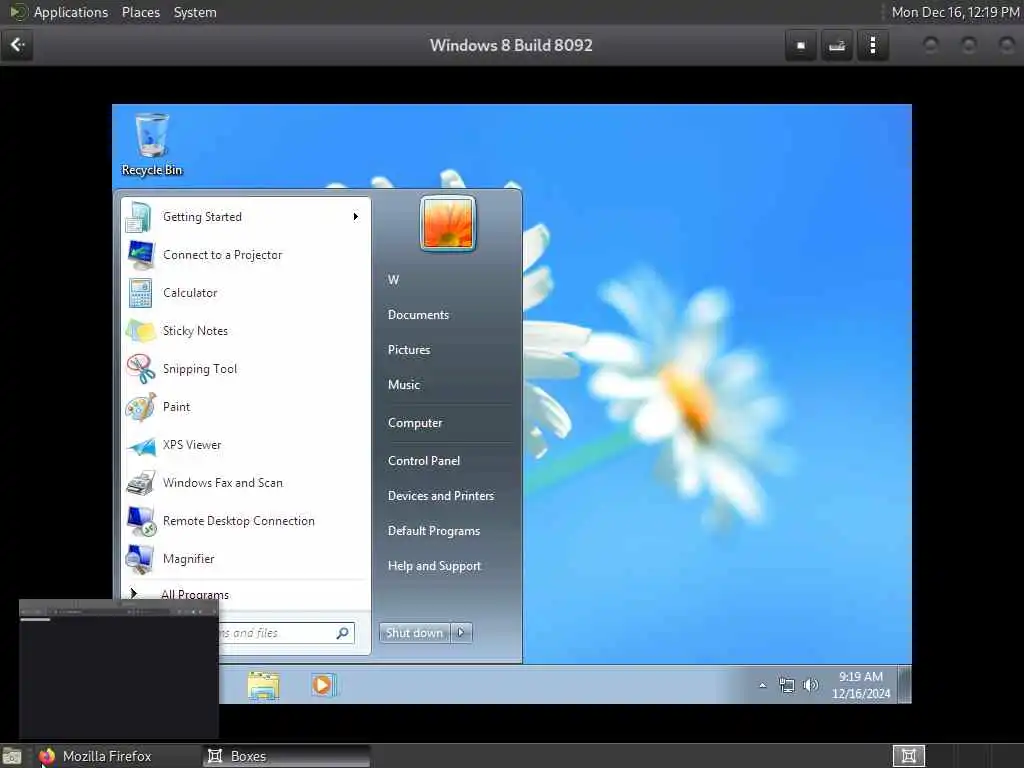Open Boxes three-dot menu

pyautogui.click(x=872, y=46)
